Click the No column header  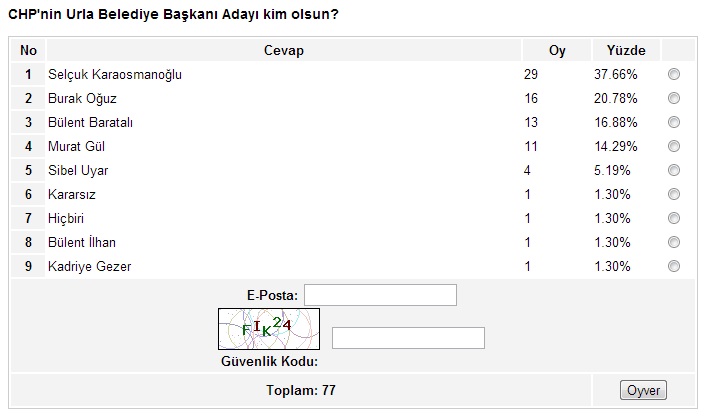(x=28, y=51)
